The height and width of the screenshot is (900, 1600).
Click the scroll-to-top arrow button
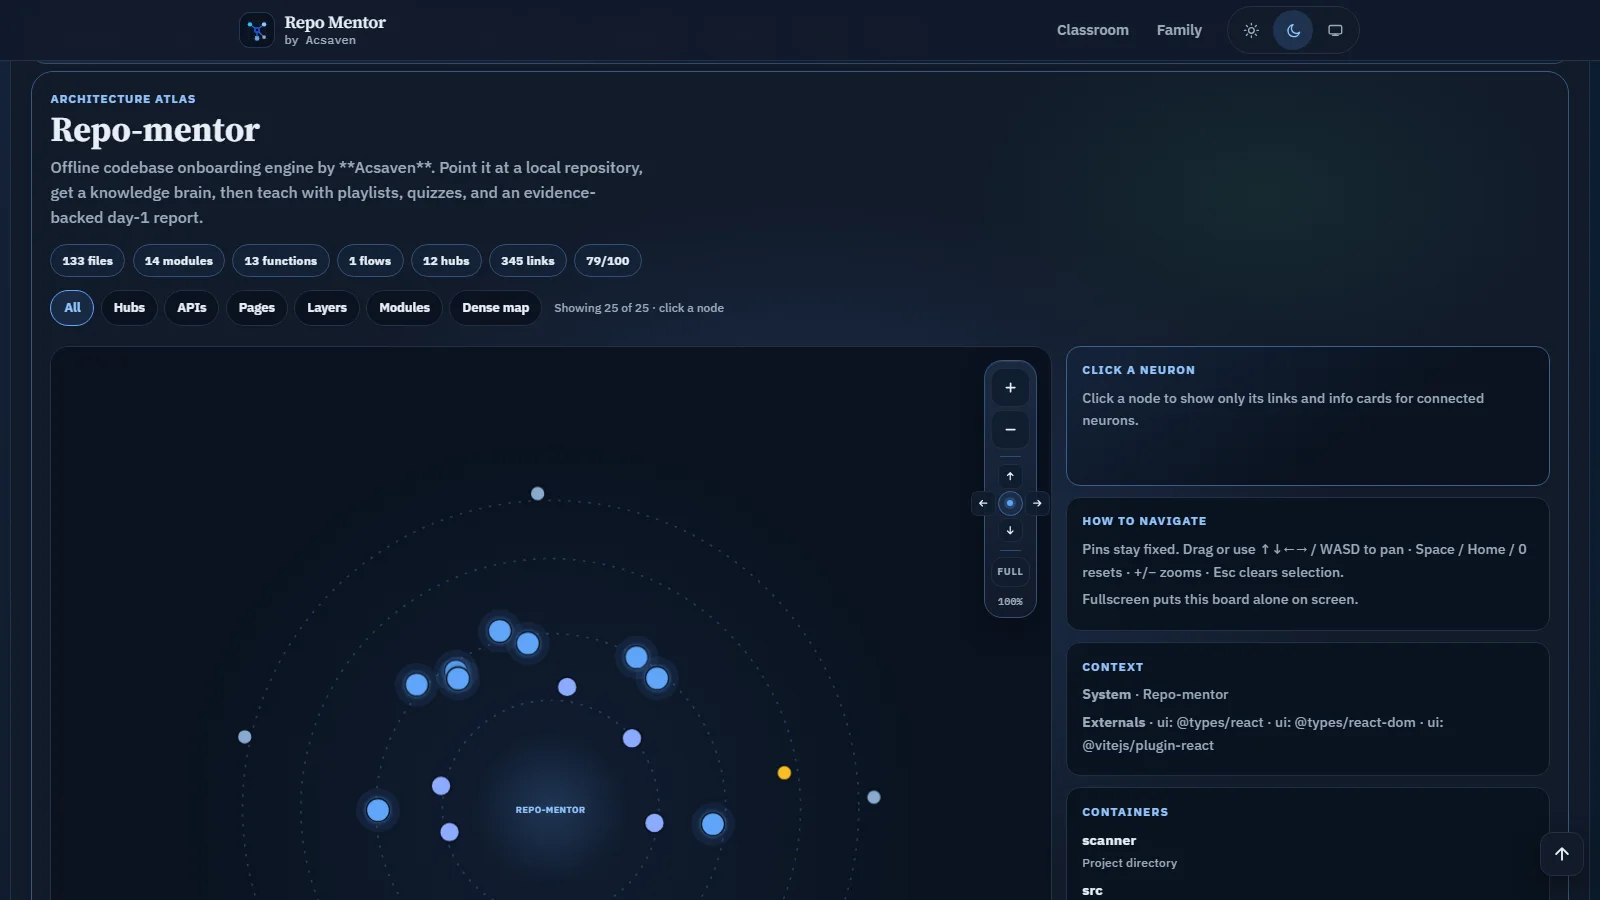[1562, 854]
